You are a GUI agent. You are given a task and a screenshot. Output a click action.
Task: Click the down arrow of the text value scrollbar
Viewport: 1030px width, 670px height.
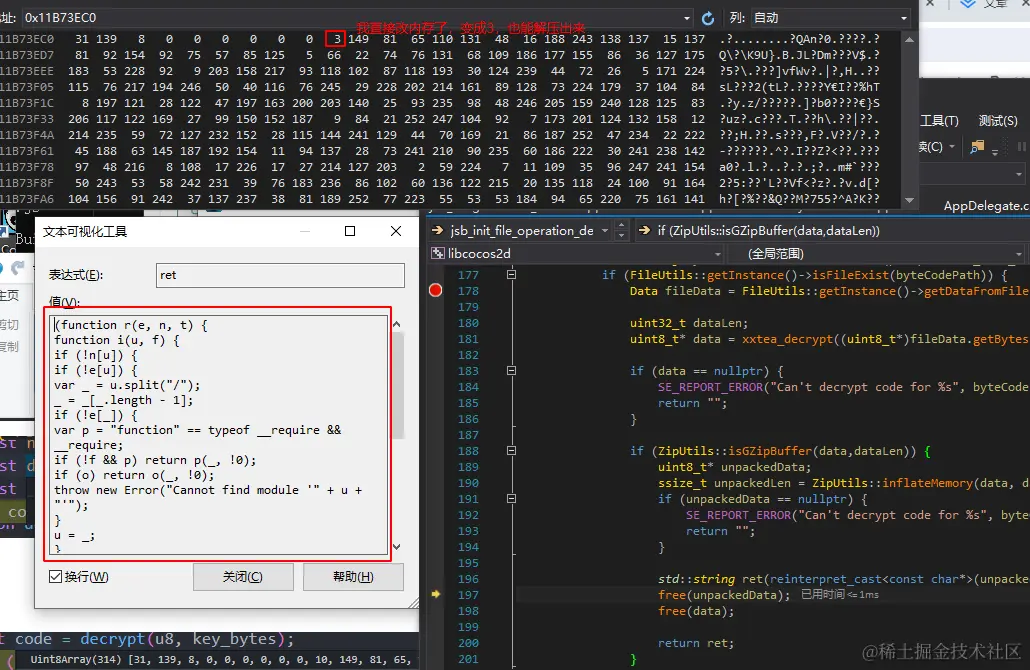coord(397,547)
